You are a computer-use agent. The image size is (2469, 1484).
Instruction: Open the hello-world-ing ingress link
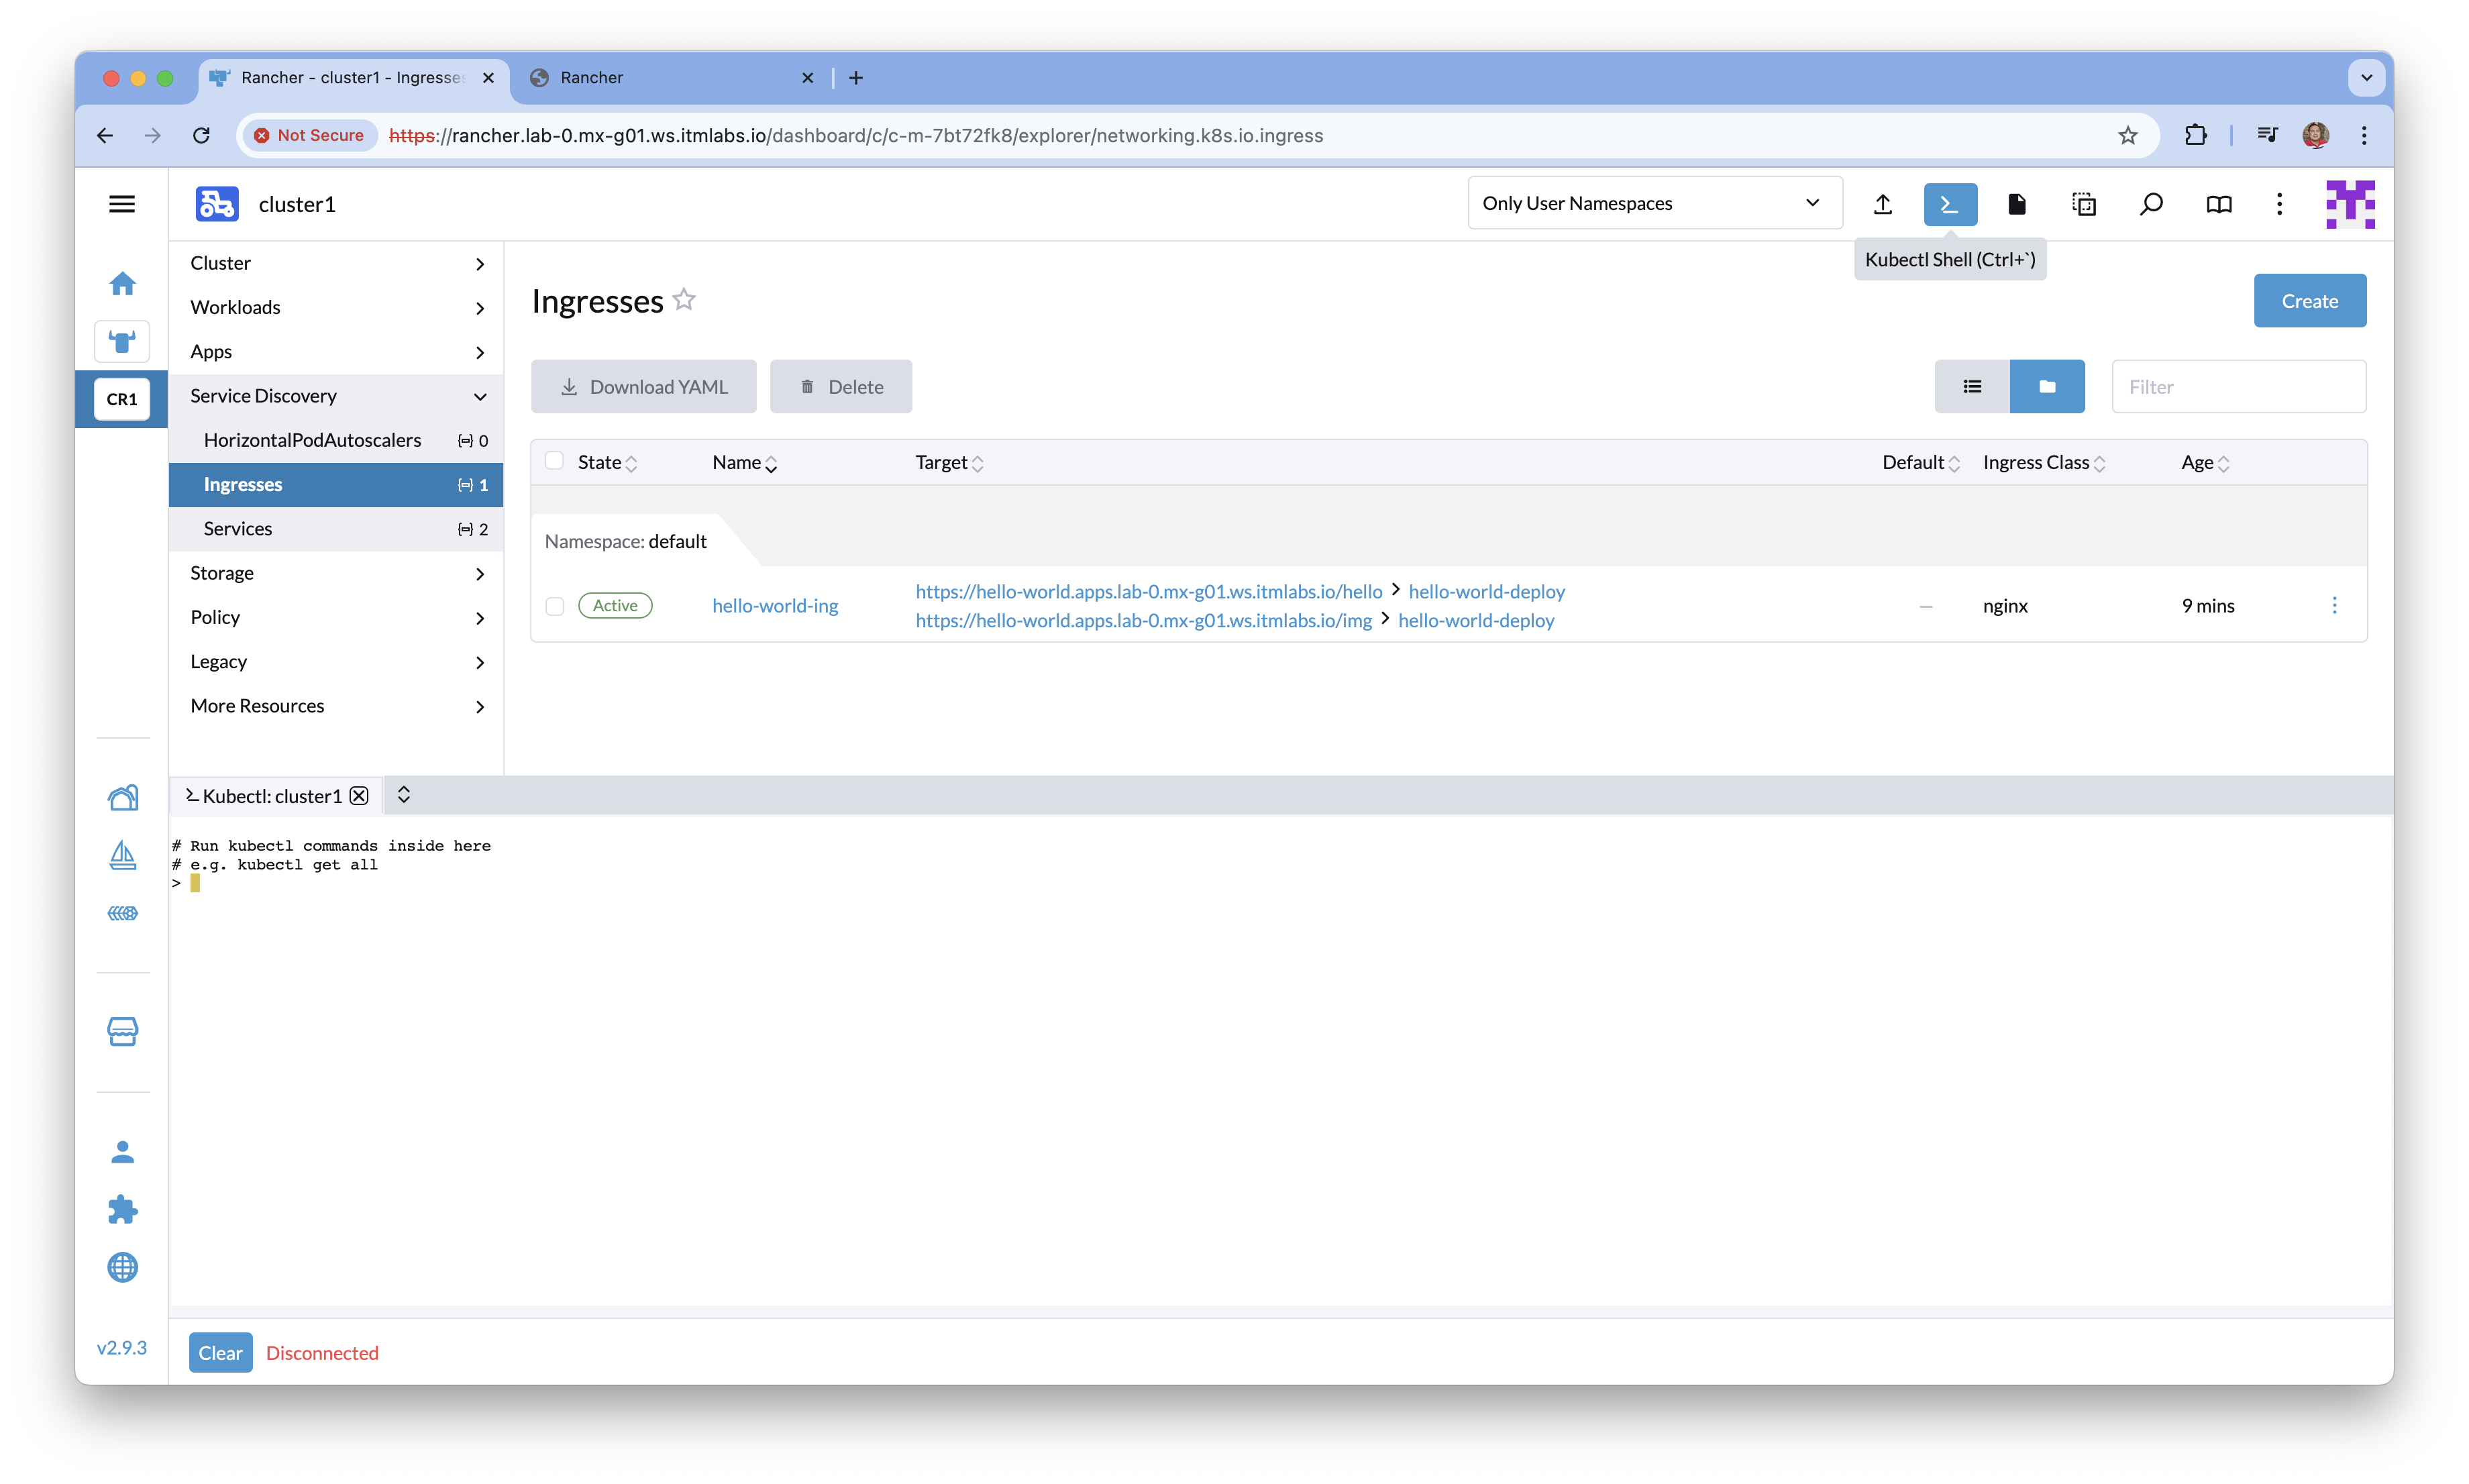[x=775, y=606]
